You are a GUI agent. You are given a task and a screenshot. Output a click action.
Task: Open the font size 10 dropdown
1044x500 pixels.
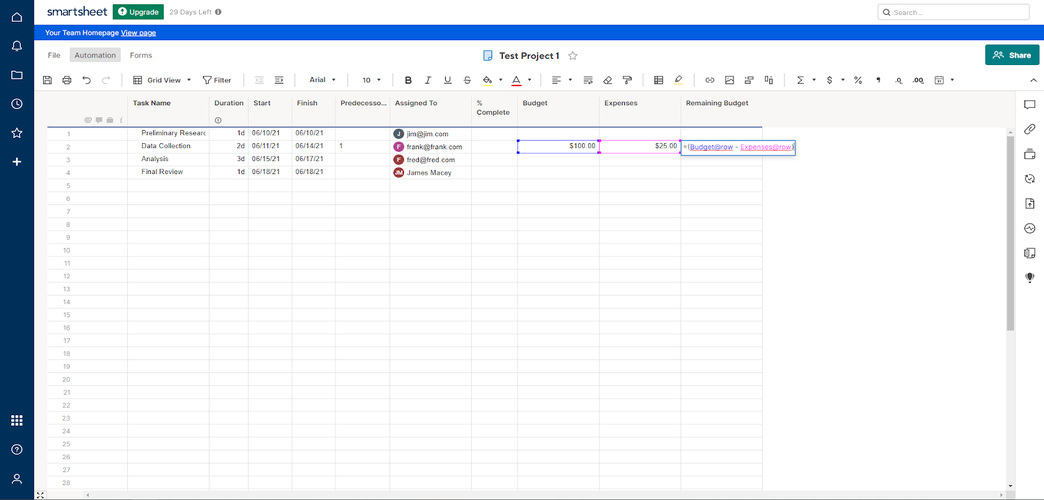371,80
